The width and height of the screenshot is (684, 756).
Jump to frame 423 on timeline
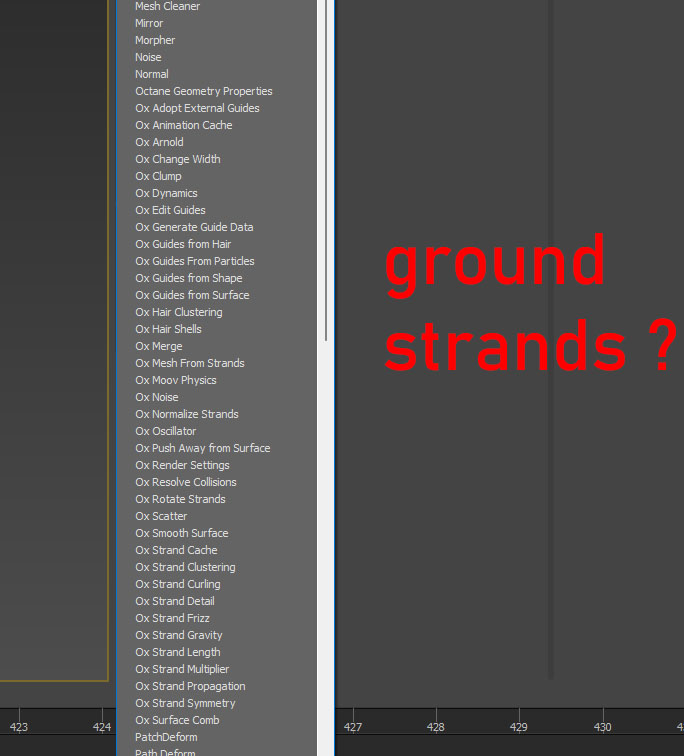click(19, 727)
